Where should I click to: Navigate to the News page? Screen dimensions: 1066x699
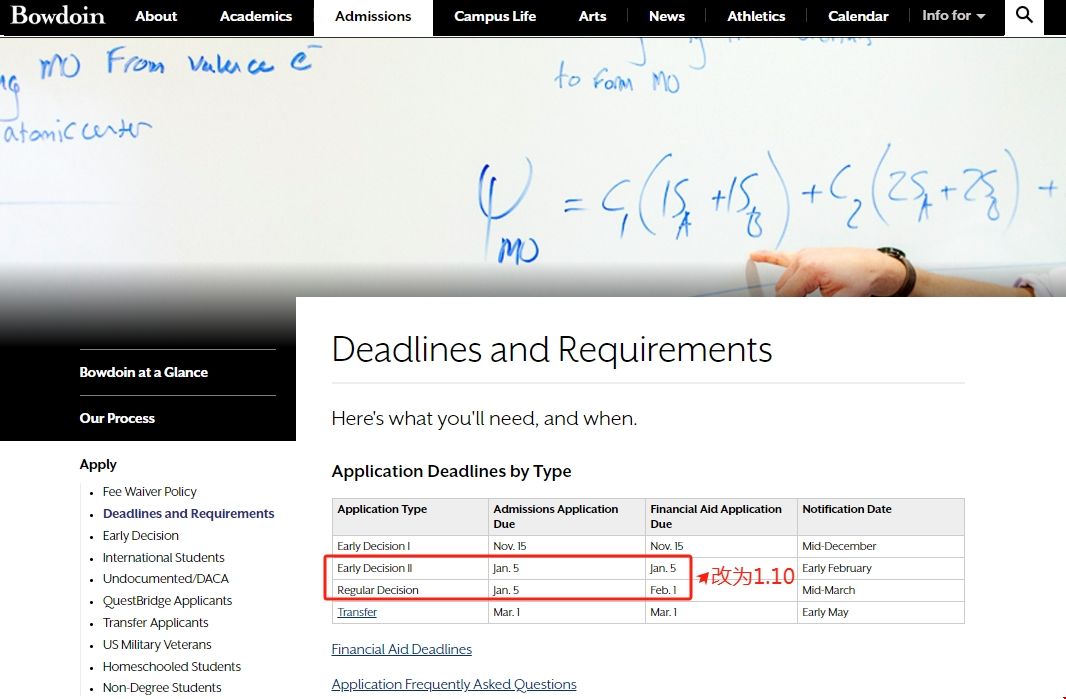667,16
